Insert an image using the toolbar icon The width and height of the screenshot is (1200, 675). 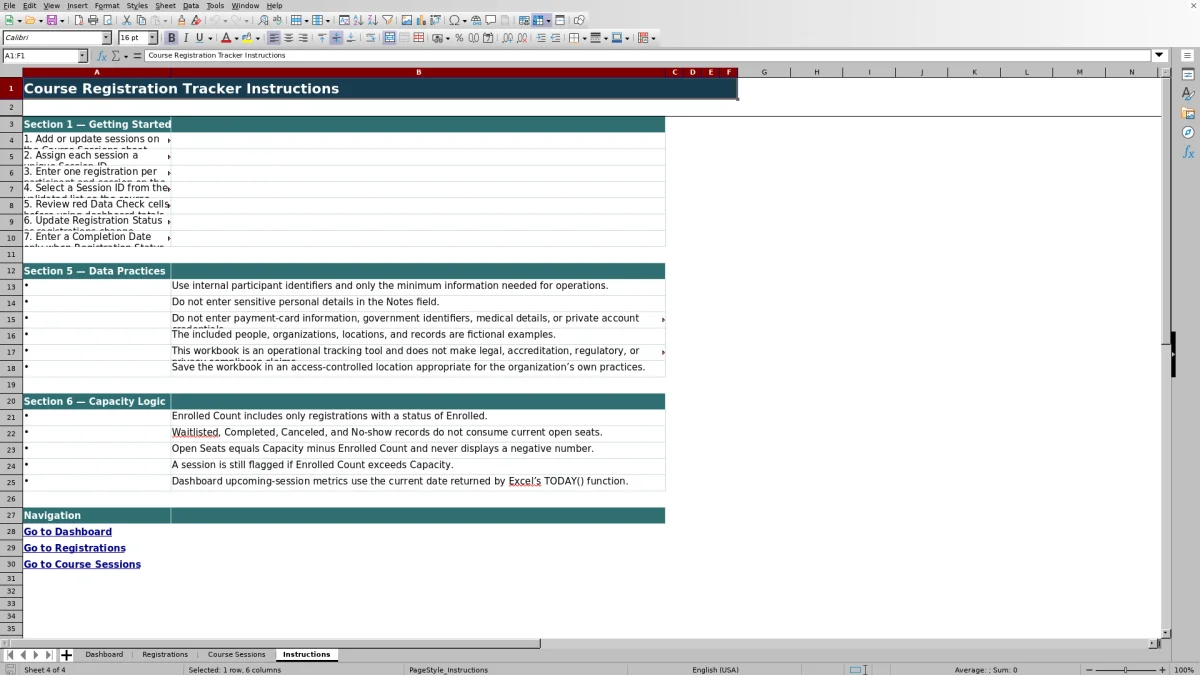point(407,20)
